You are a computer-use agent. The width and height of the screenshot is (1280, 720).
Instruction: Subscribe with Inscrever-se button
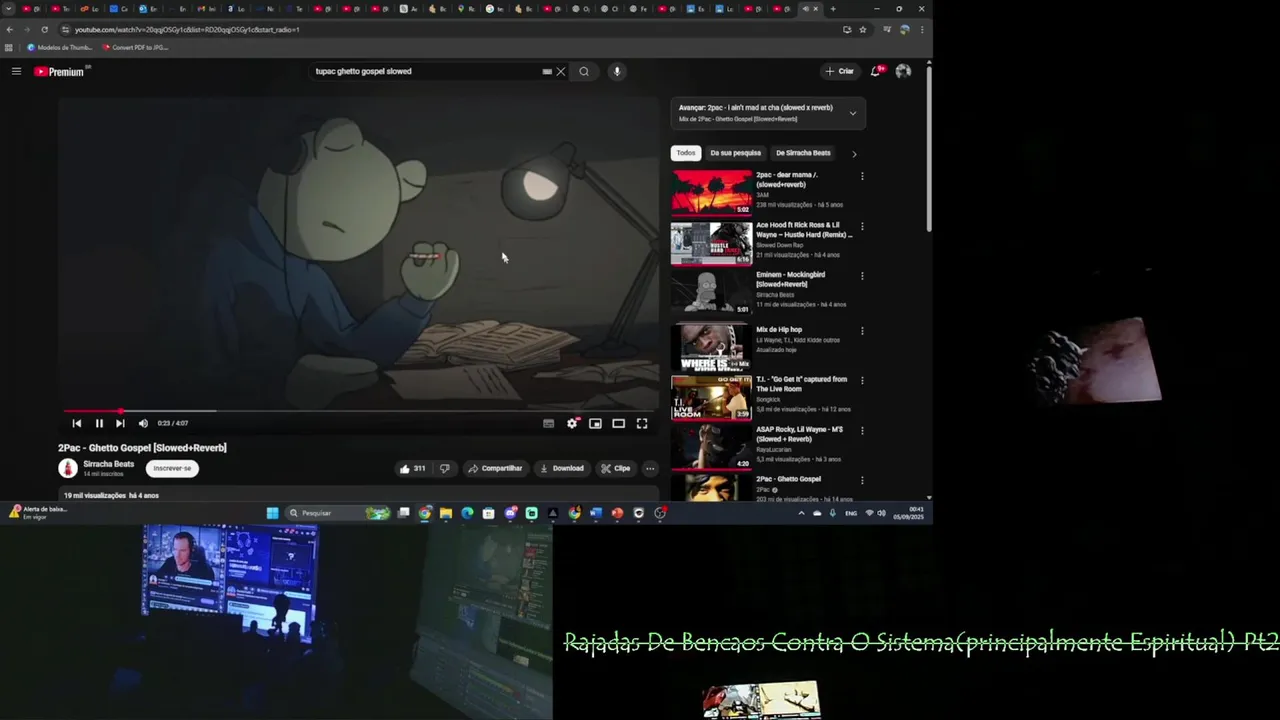(x=172, y=468)
